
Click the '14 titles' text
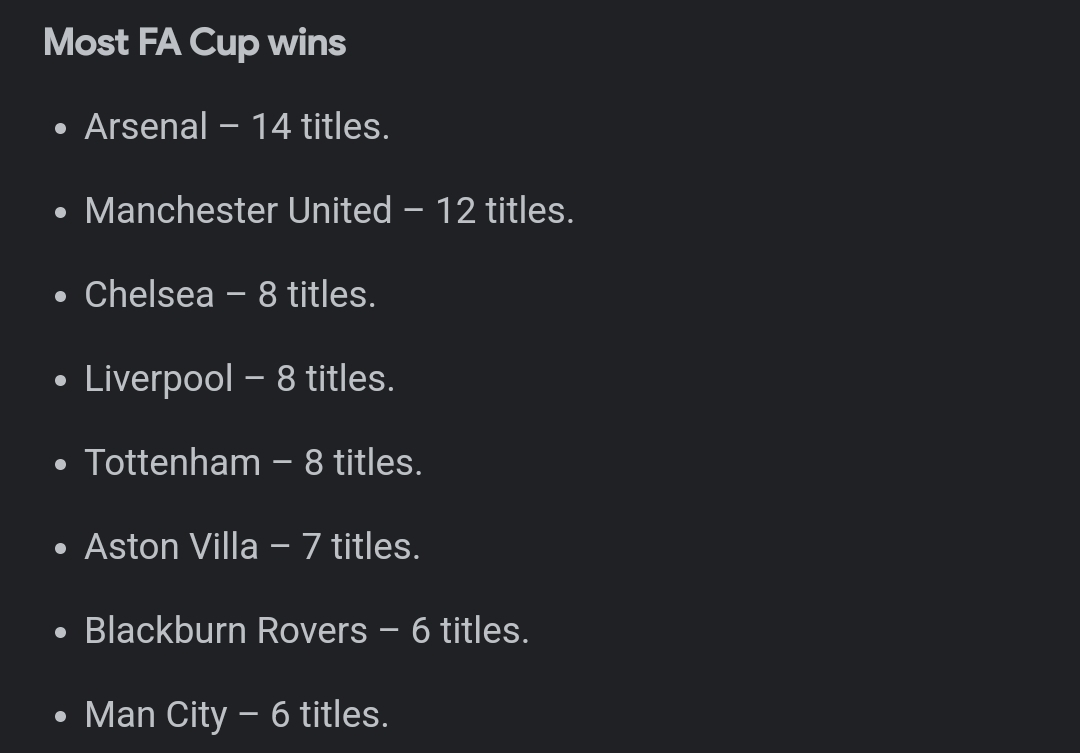tap(320, 127)
